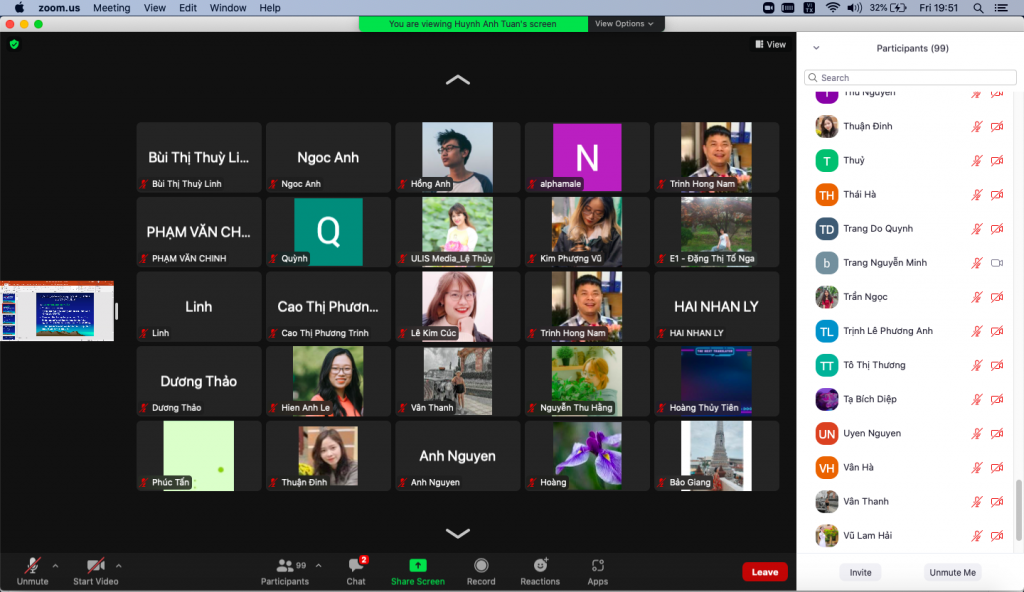Open the Apps icon in toolbar
1024x592 pixels.
click(598, 566)
